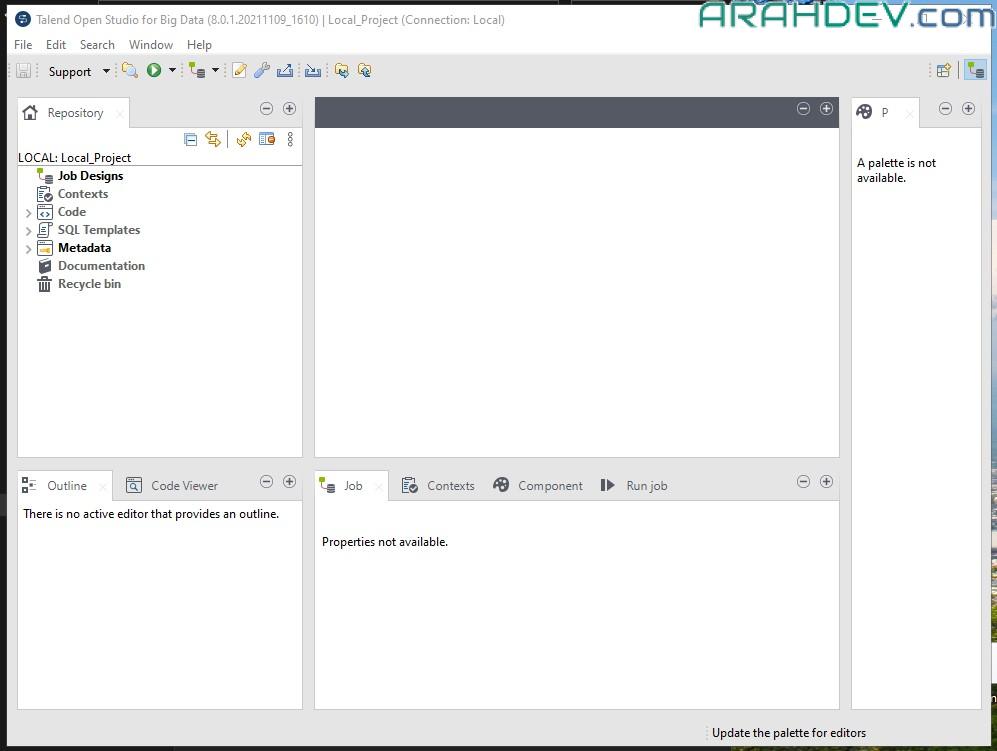Click the pencil edit icon in toolbar
Screen dimensions: 997x751
coord(239,70)
